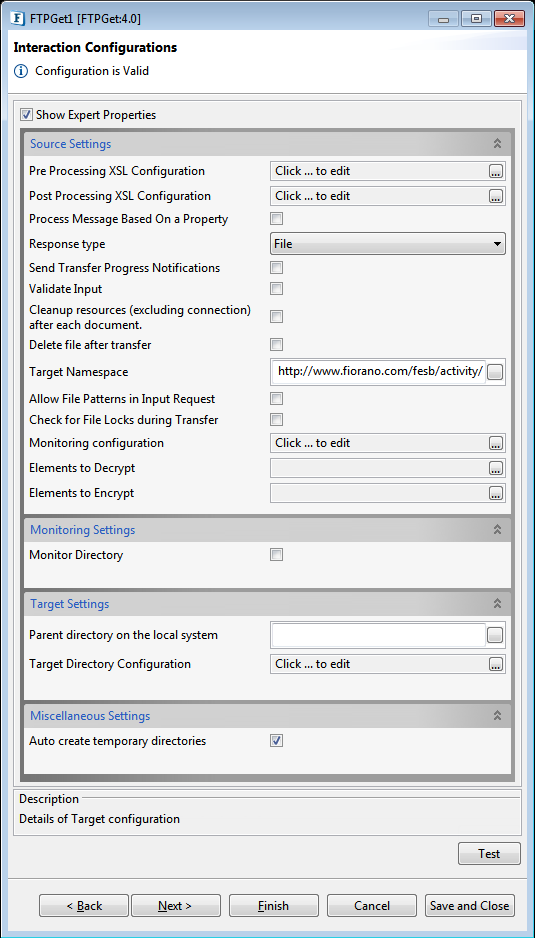Click the Test button
This screenshot has width=535, height=938.
489,854
